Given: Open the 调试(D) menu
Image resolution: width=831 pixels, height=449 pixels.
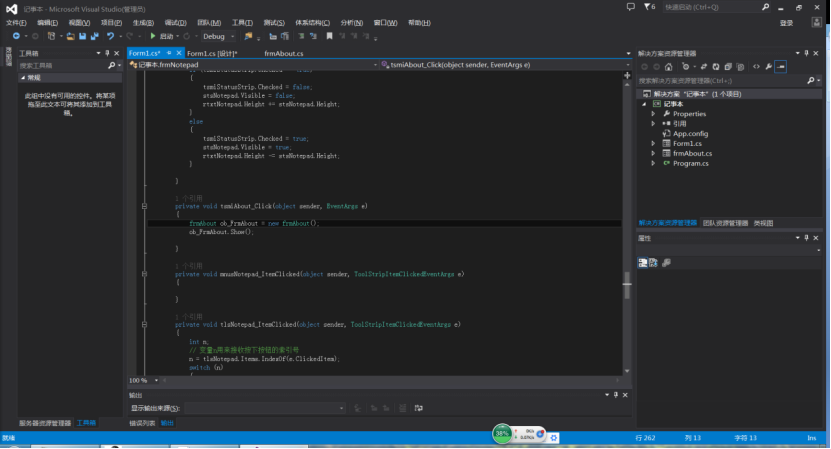Looking at the screenshot, I should 175,22.
